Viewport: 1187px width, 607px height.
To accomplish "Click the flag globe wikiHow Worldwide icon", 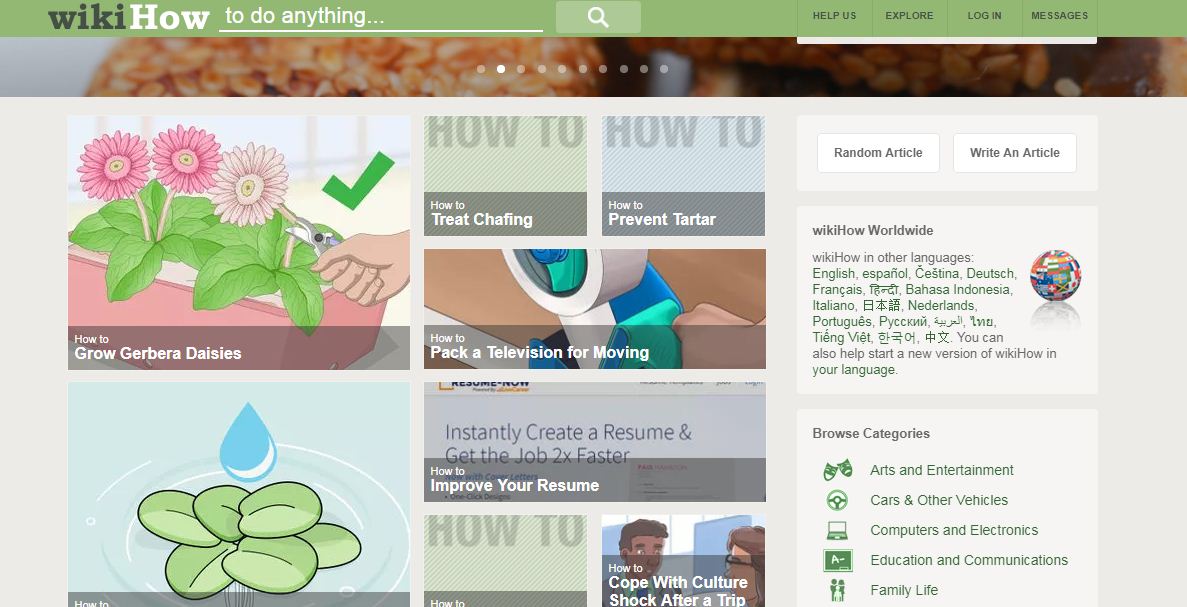I will point(1055,276).
